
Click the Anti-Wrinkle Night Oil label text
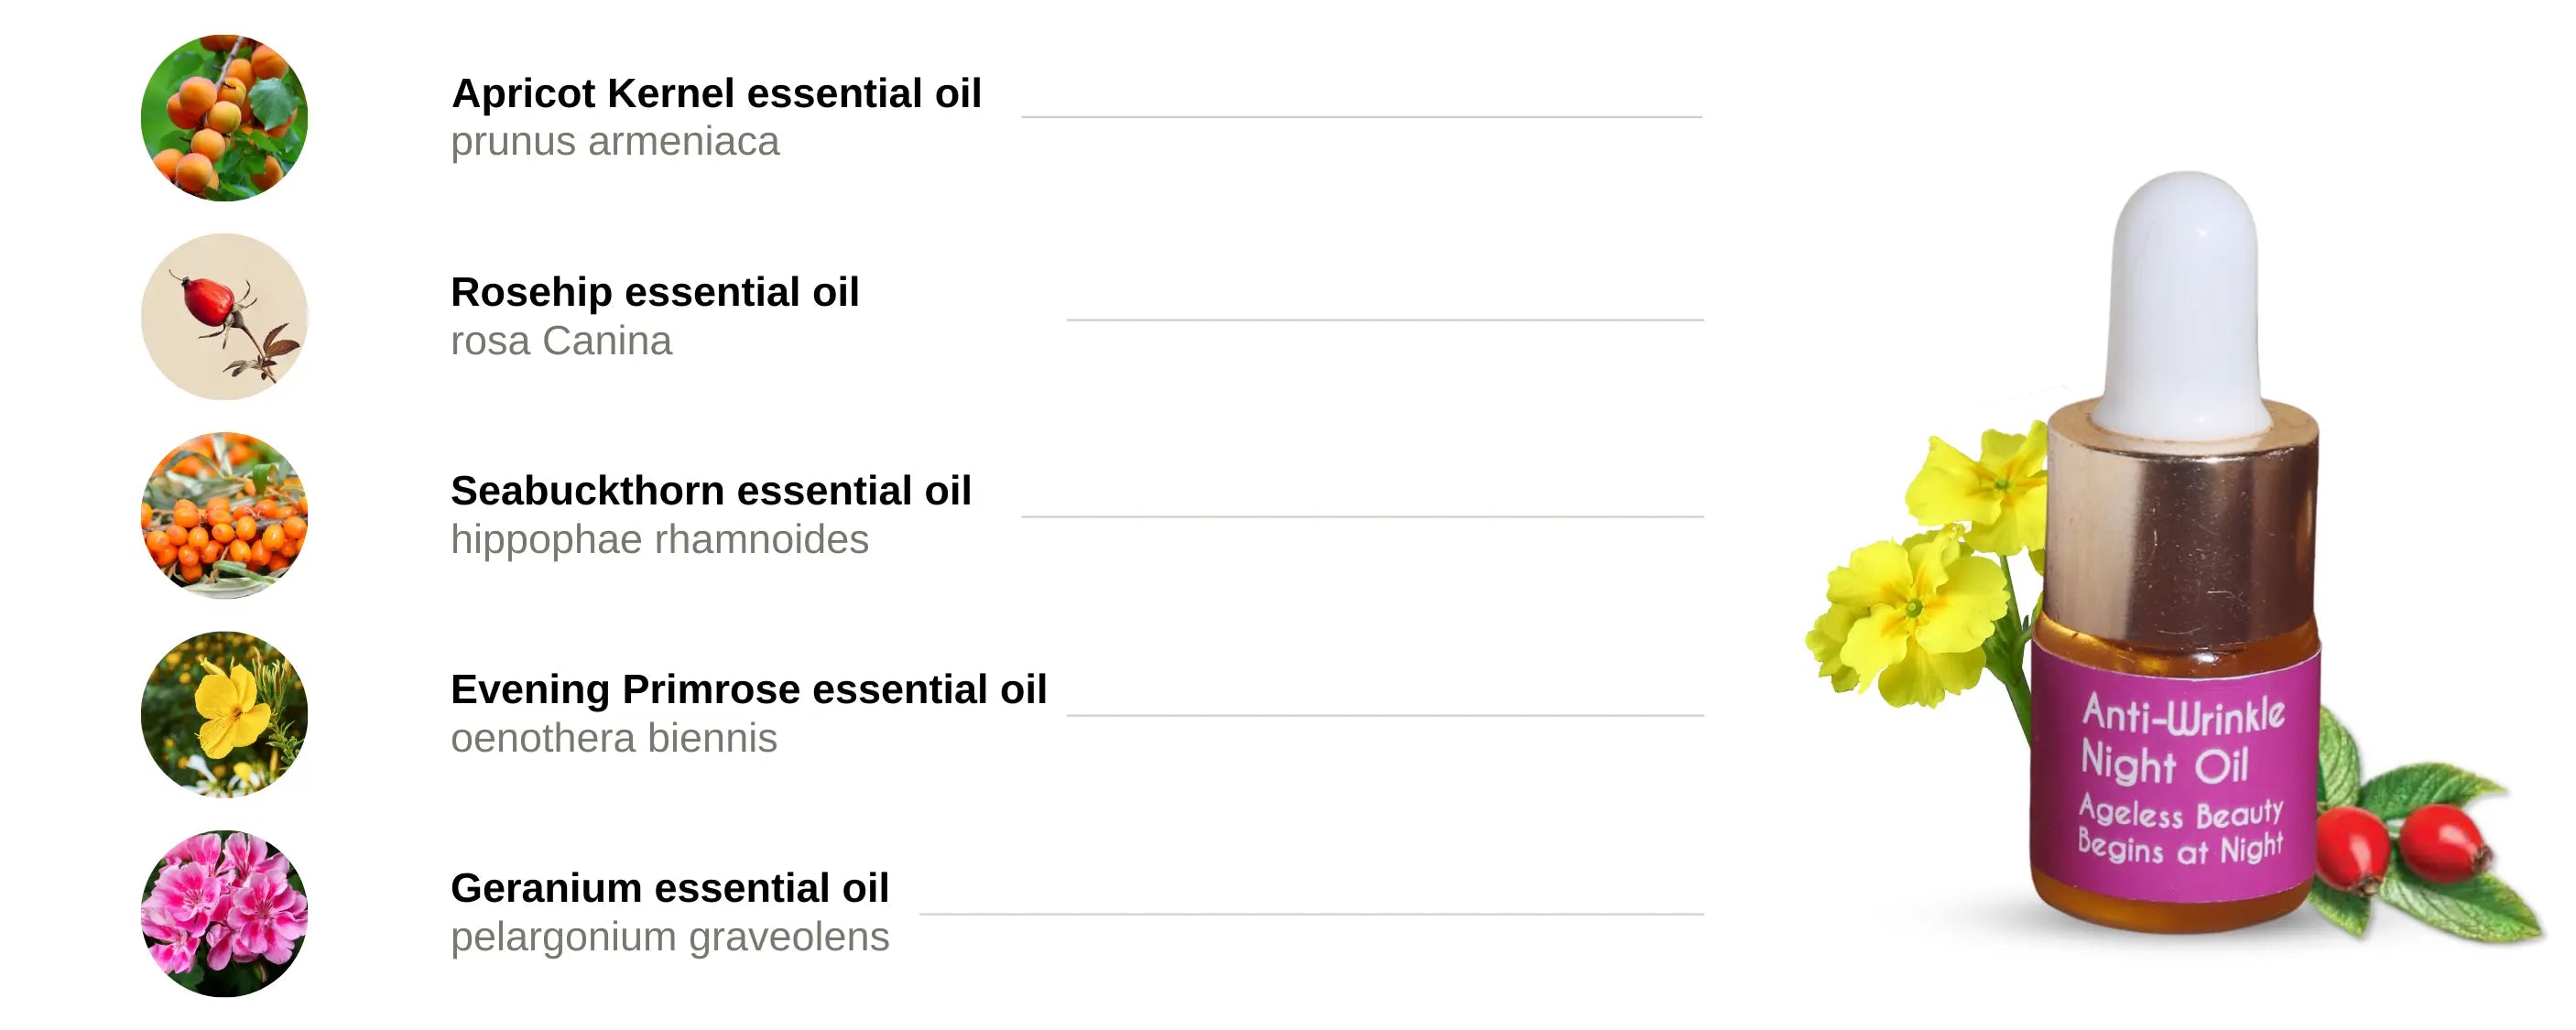click(x=2181, y=739)
